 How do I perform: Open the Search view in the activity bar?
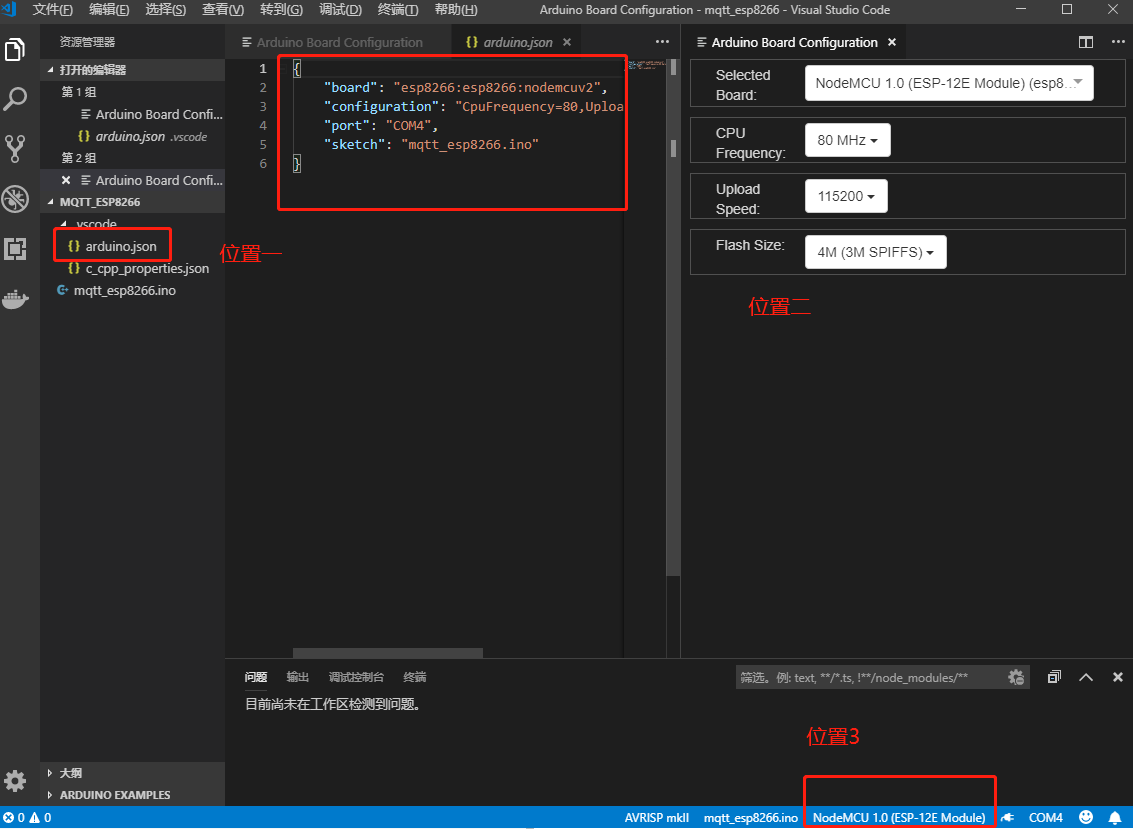coord(15,99)
